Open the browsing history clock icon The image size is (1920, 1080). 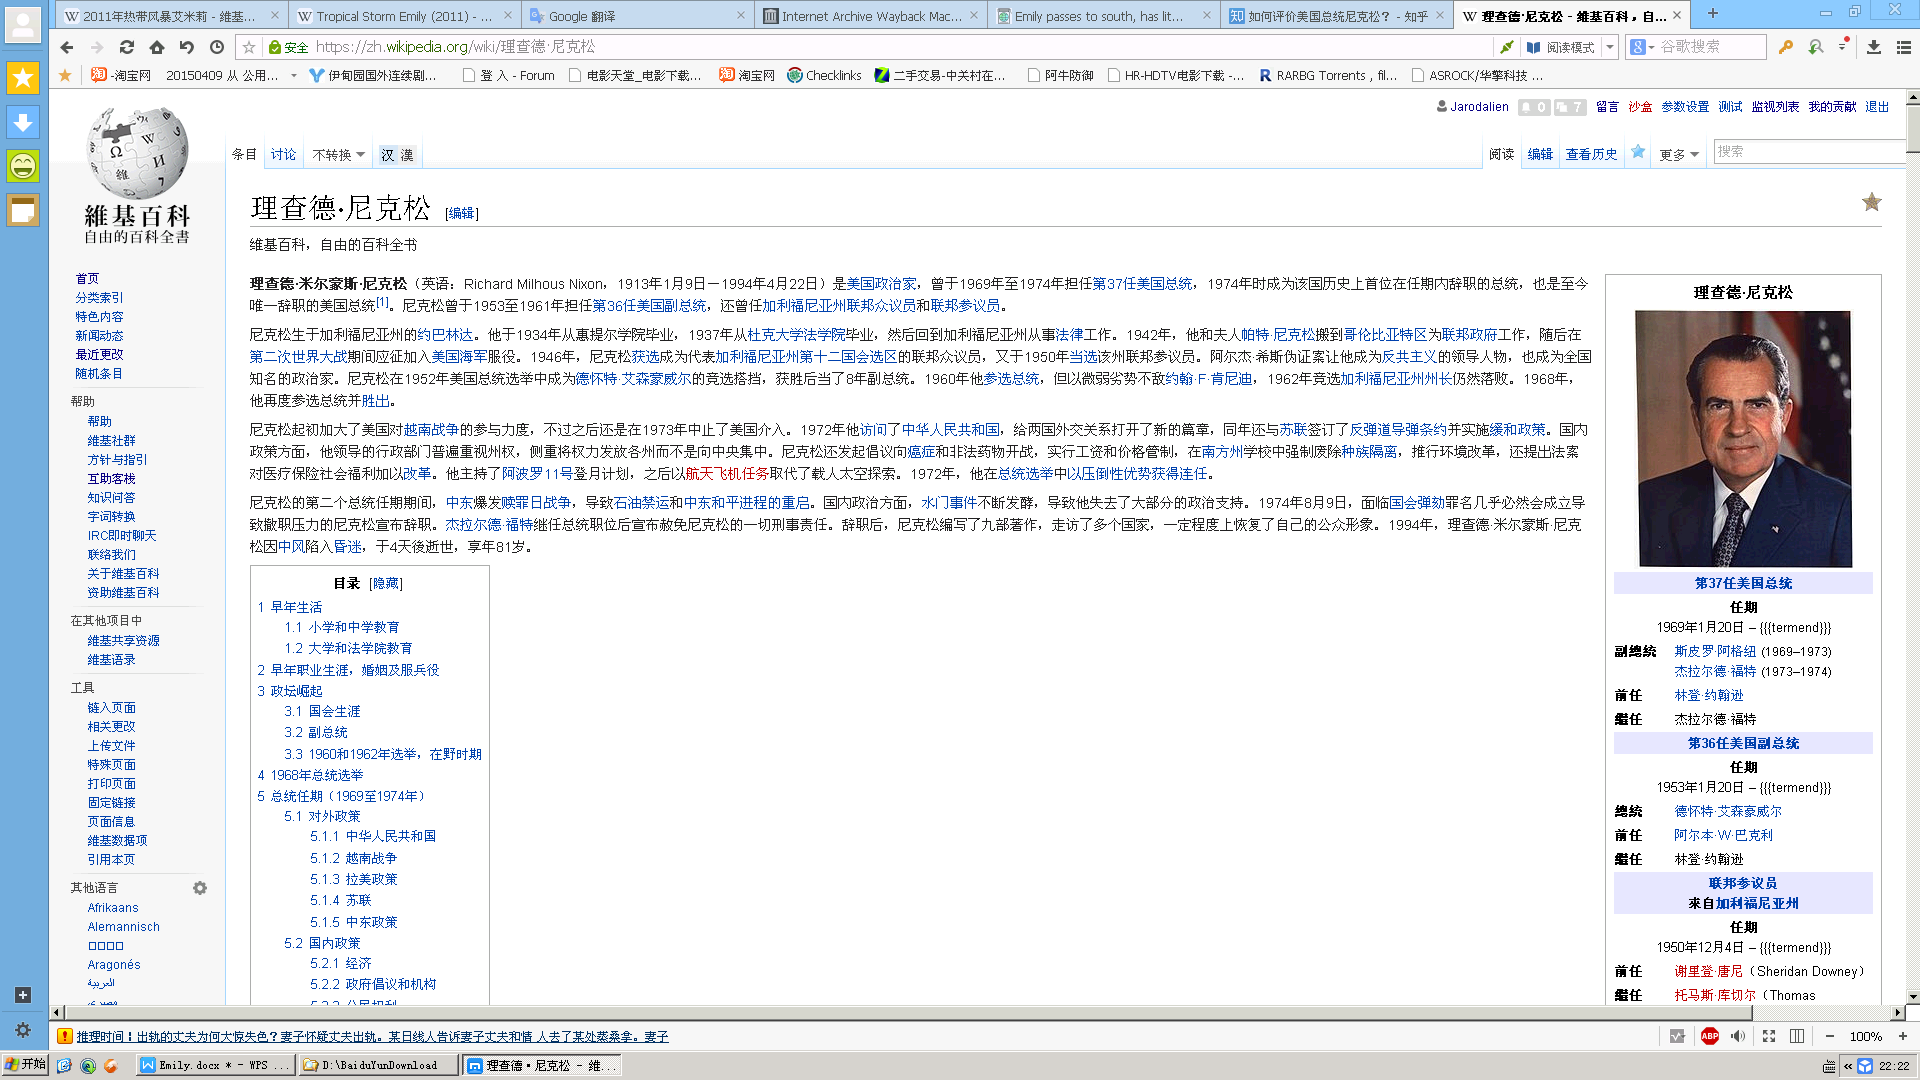tap(217, 47)
